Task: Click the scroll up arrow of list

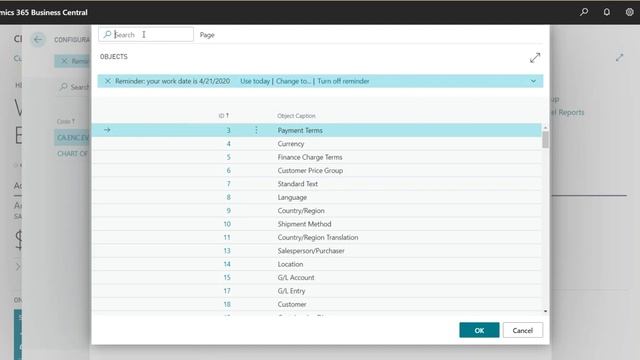Action: pyautogui.click(x=545, y=128)
